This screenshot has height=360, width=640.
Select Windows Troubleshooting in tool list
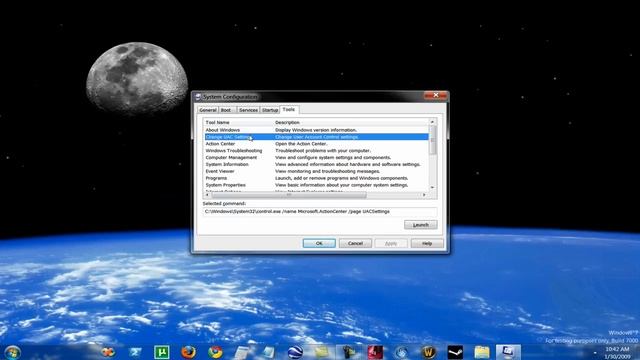click(x=316, y=151)
